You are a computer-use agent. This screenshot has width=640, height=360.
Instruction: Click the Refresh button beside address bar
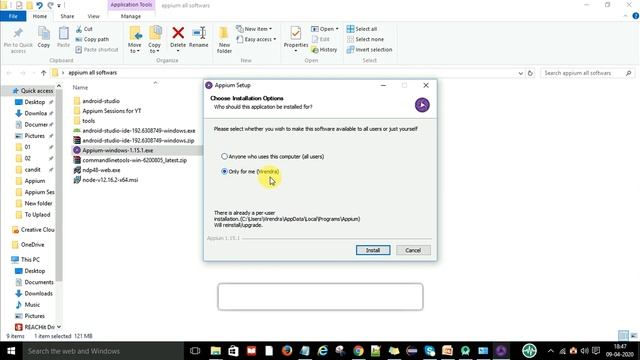[530, 73]
